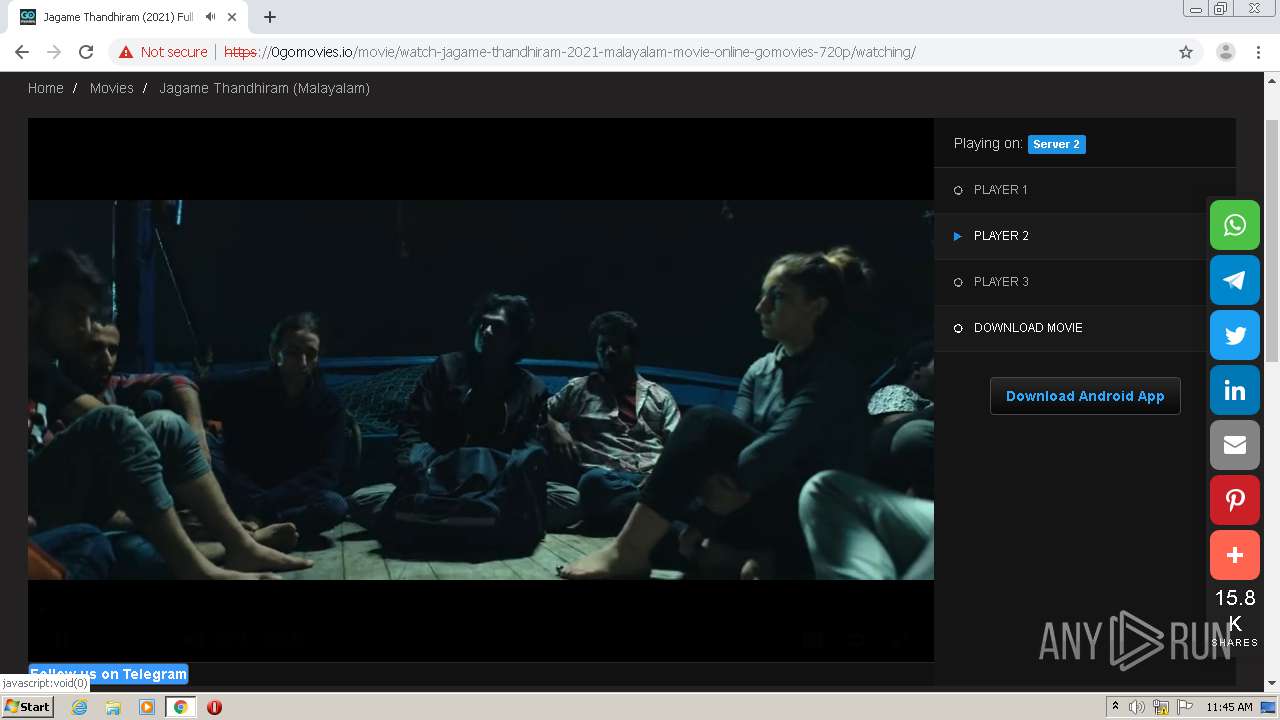The width and height of the screenshot is (1280, 720).
Task: Share the movie on LinkedIn
Action: (1235, 390)
